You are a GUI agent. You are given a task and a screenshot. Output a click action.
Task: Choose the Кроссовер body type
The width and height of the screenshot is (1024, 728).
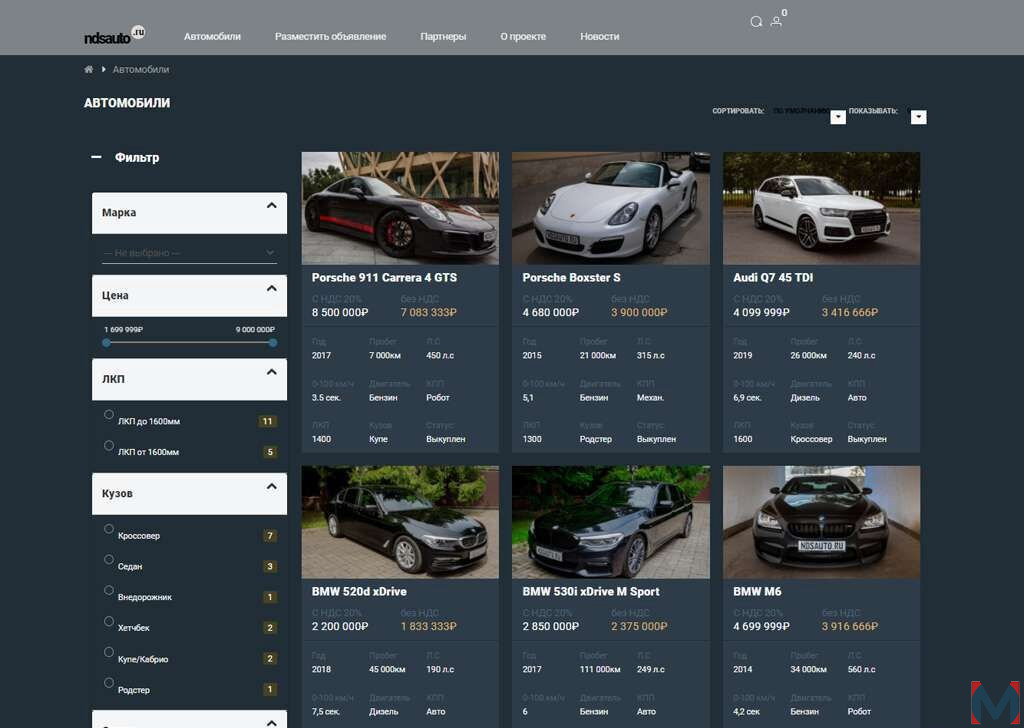[x=109, y=529]
